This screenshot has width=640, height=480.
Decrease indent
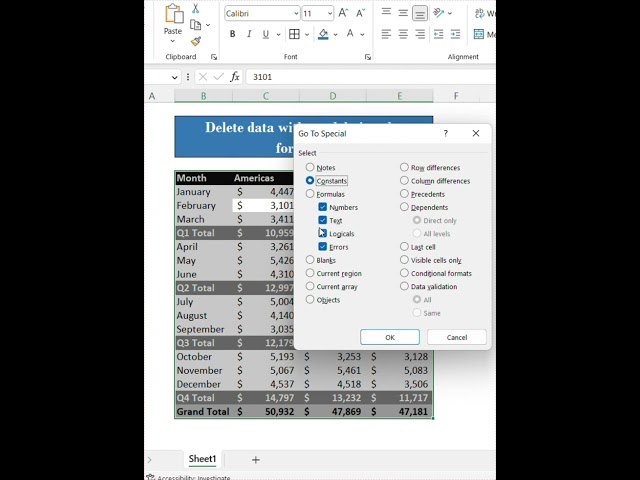pos(439,34)
